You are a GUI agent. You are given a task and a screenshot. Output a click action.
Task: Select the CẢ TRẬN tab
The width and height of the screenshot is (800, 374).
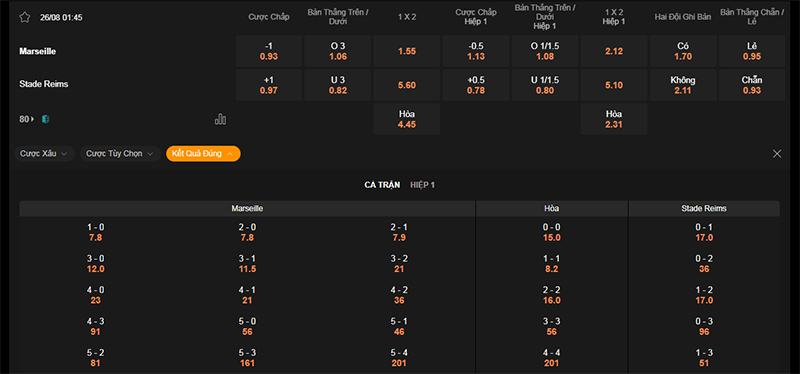tap(382, 185)
